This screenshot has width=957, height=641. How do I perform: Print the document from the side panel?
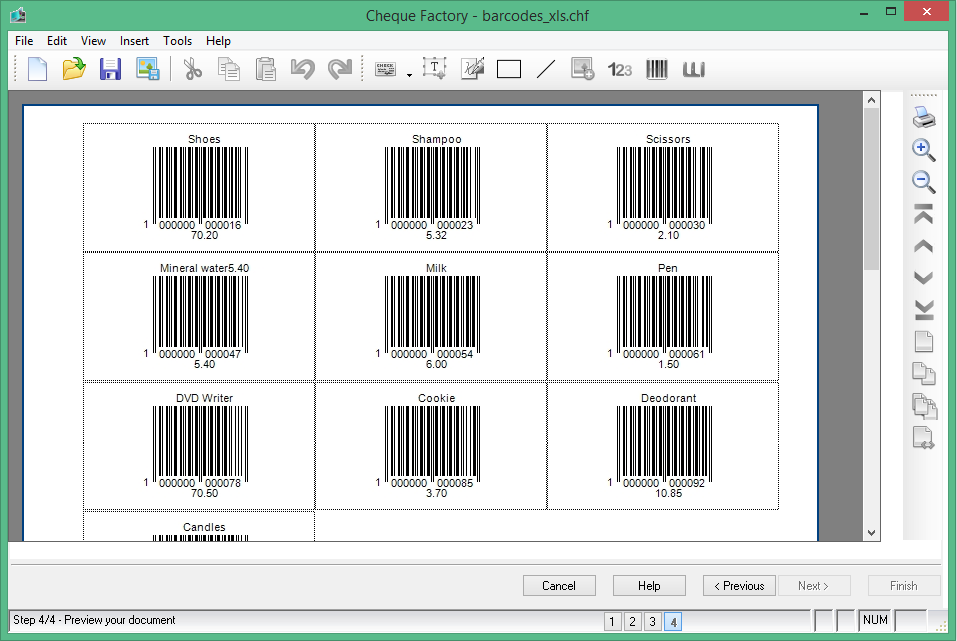pos(923,117)
